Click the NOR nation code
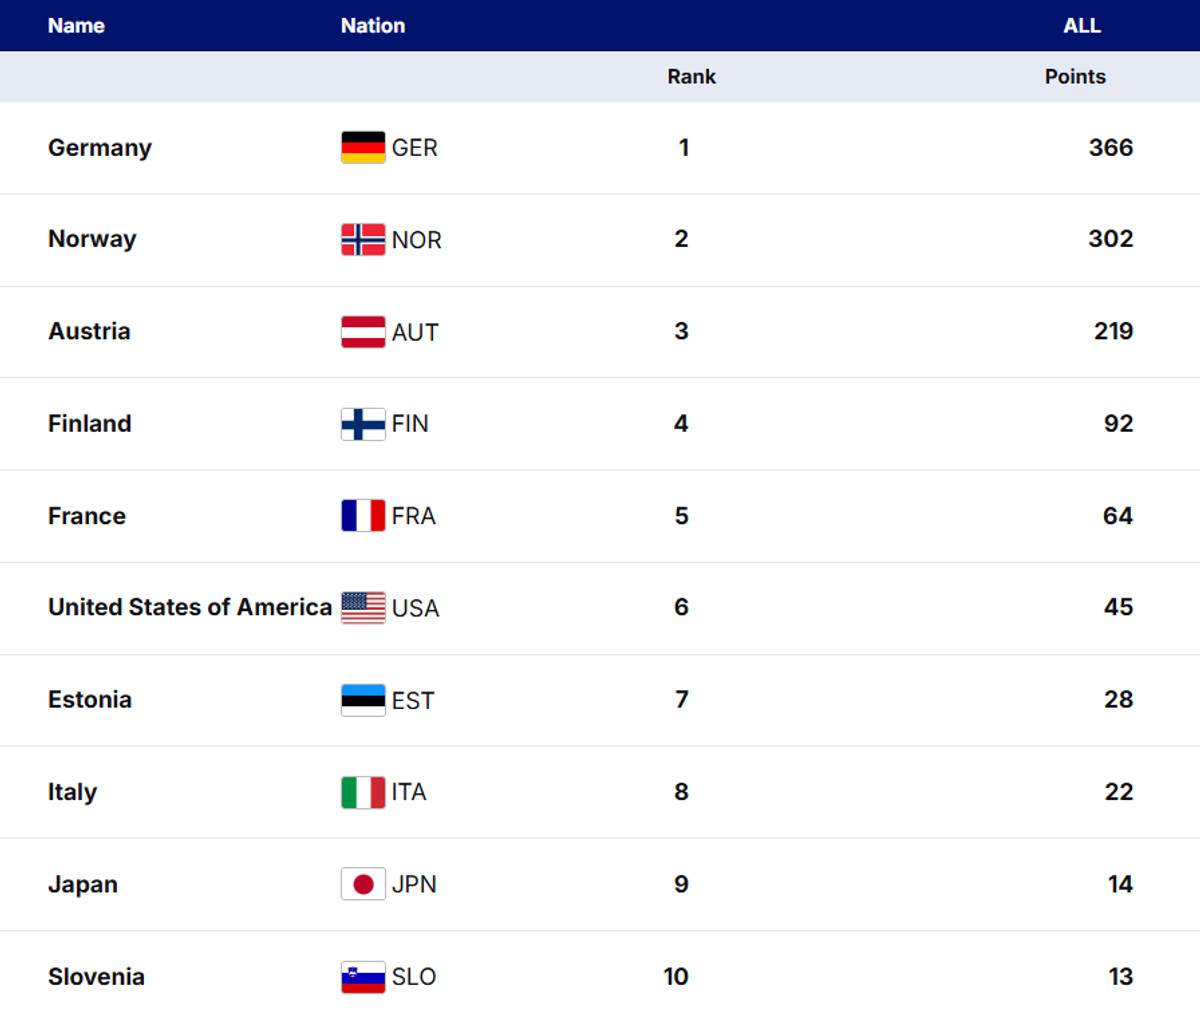The image size is (1200, 1021). click(x=416, y=240)
